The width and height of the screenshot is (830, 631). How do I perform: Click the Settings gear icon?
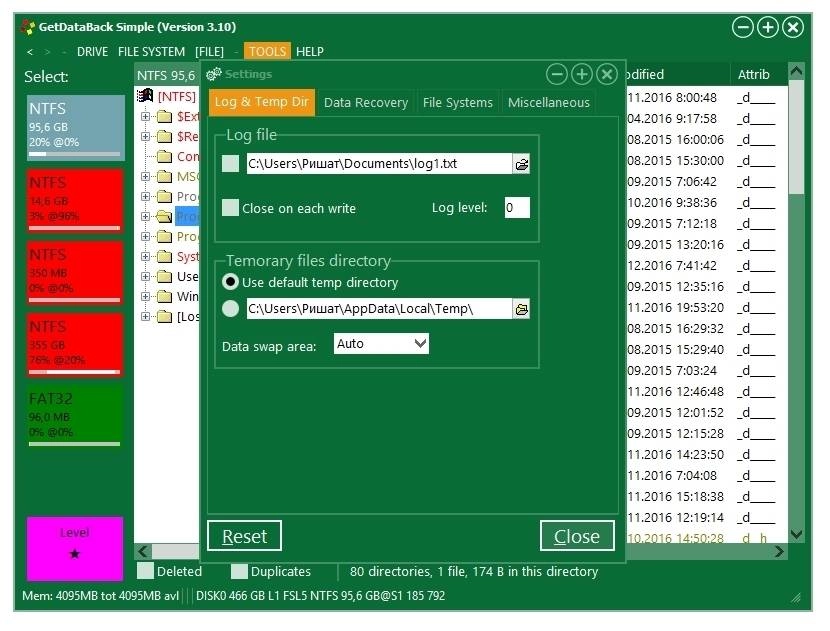(x=213, y=74)
